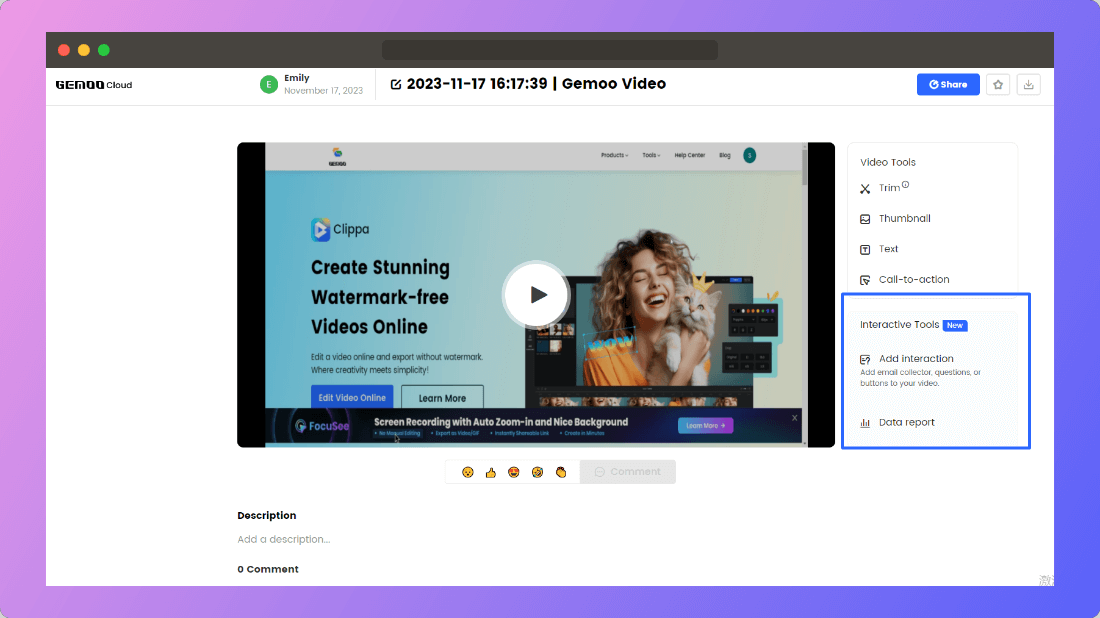Play the video with center play button
Image resolution: width=1100 pixels, height=618 pixels.
point(536,295)
